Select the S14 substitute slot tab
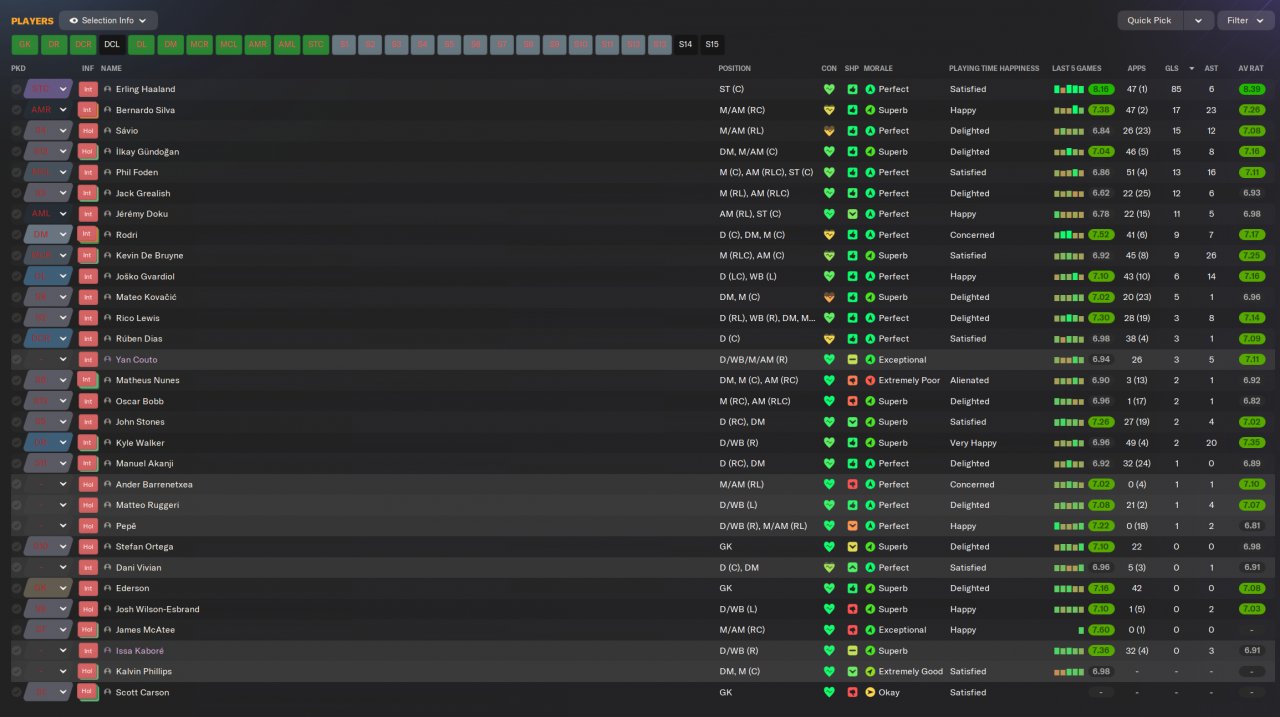This screenshot has height=717, width=1280. click(685, 44)
